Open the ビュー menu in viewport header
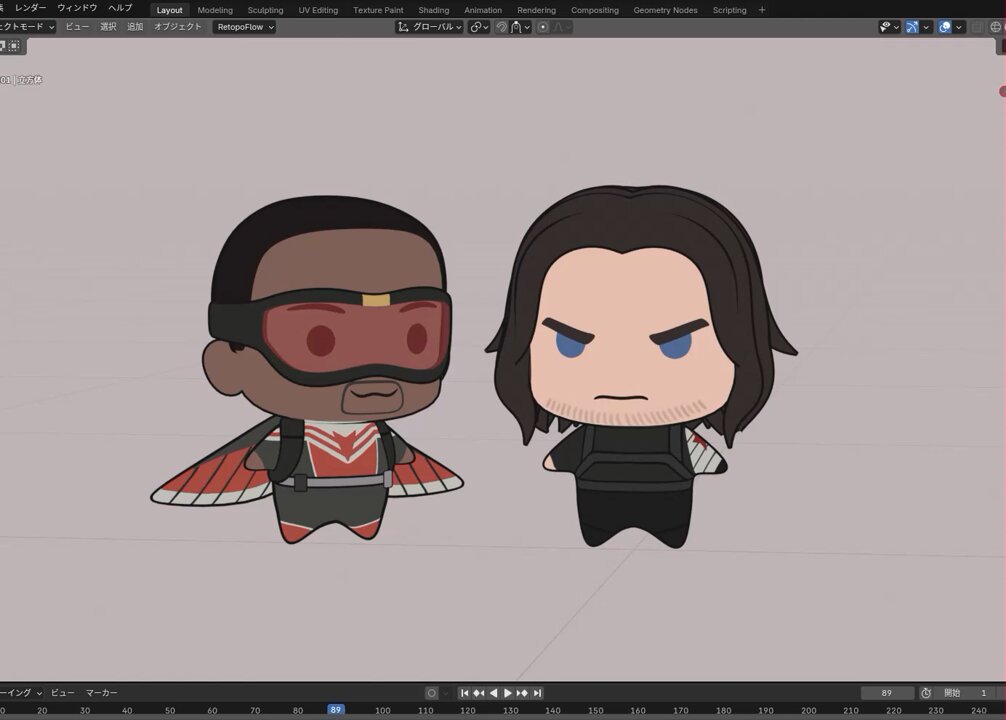The width and height of the screenshot is (1006, 720). click(77, 27)
